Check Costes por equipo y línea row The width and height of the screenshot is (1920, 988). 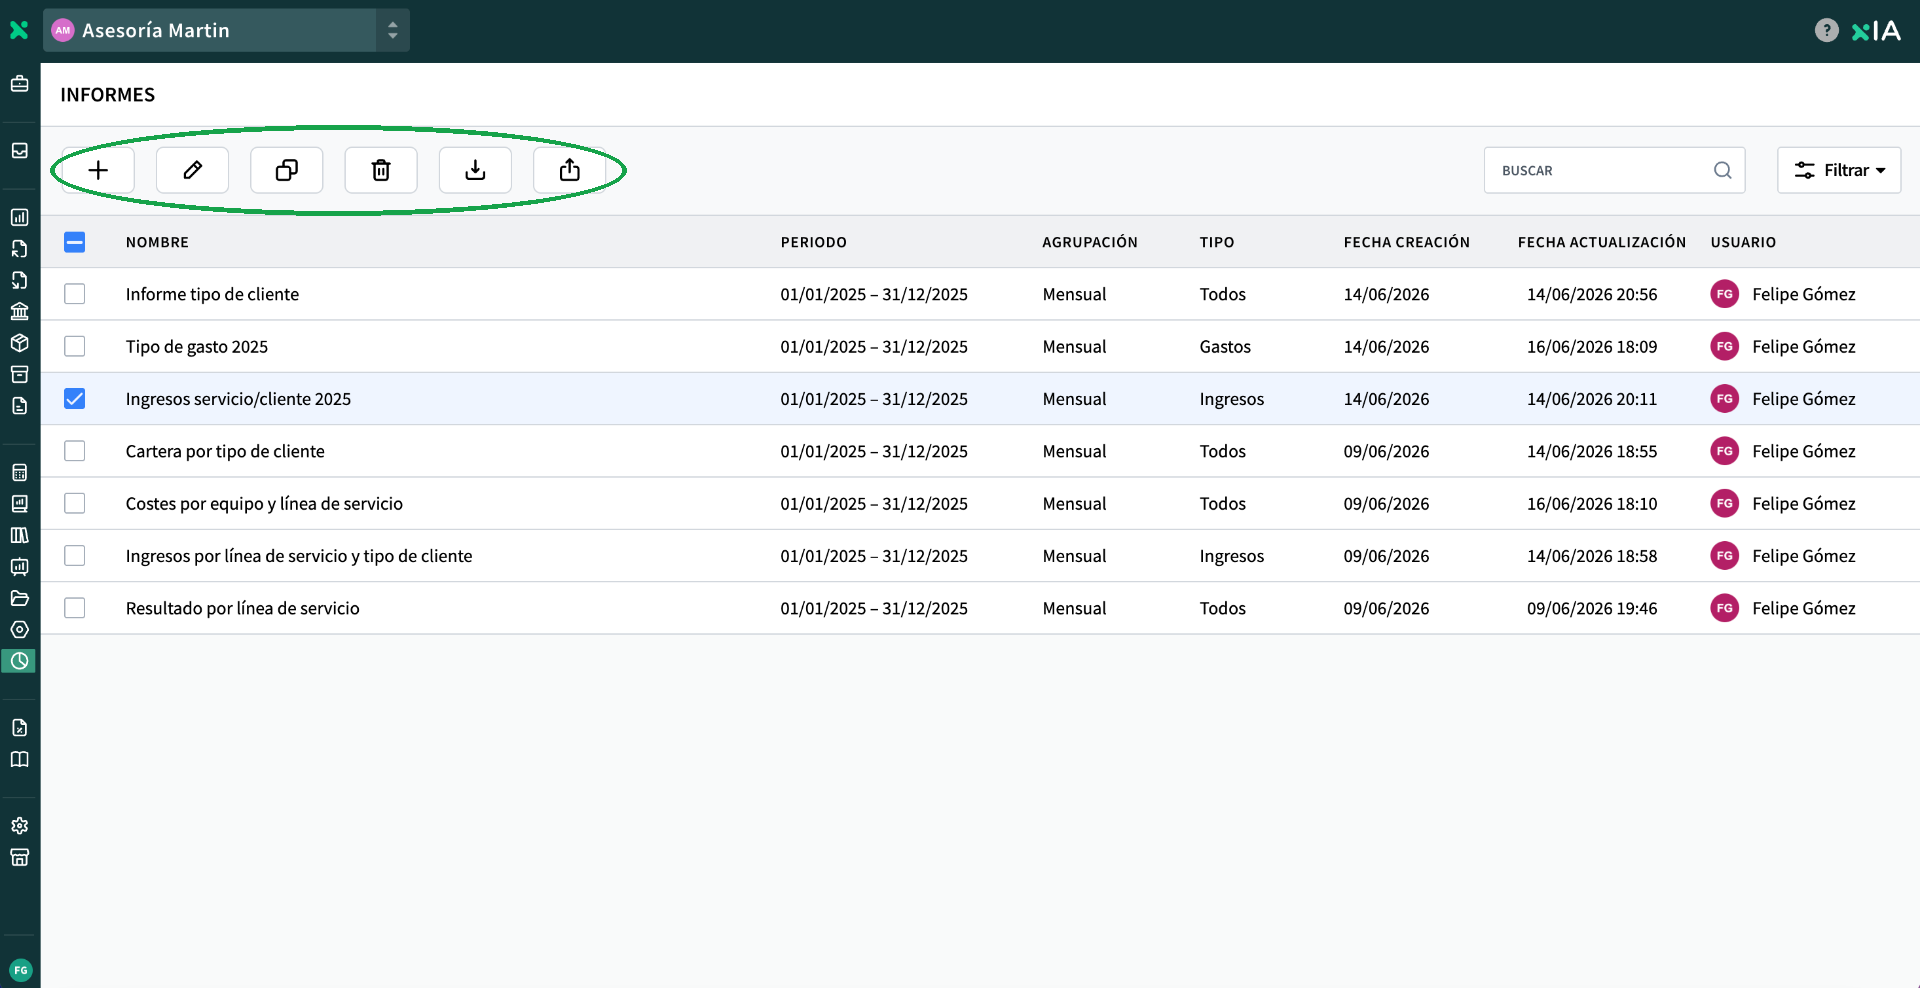point(75,503)
